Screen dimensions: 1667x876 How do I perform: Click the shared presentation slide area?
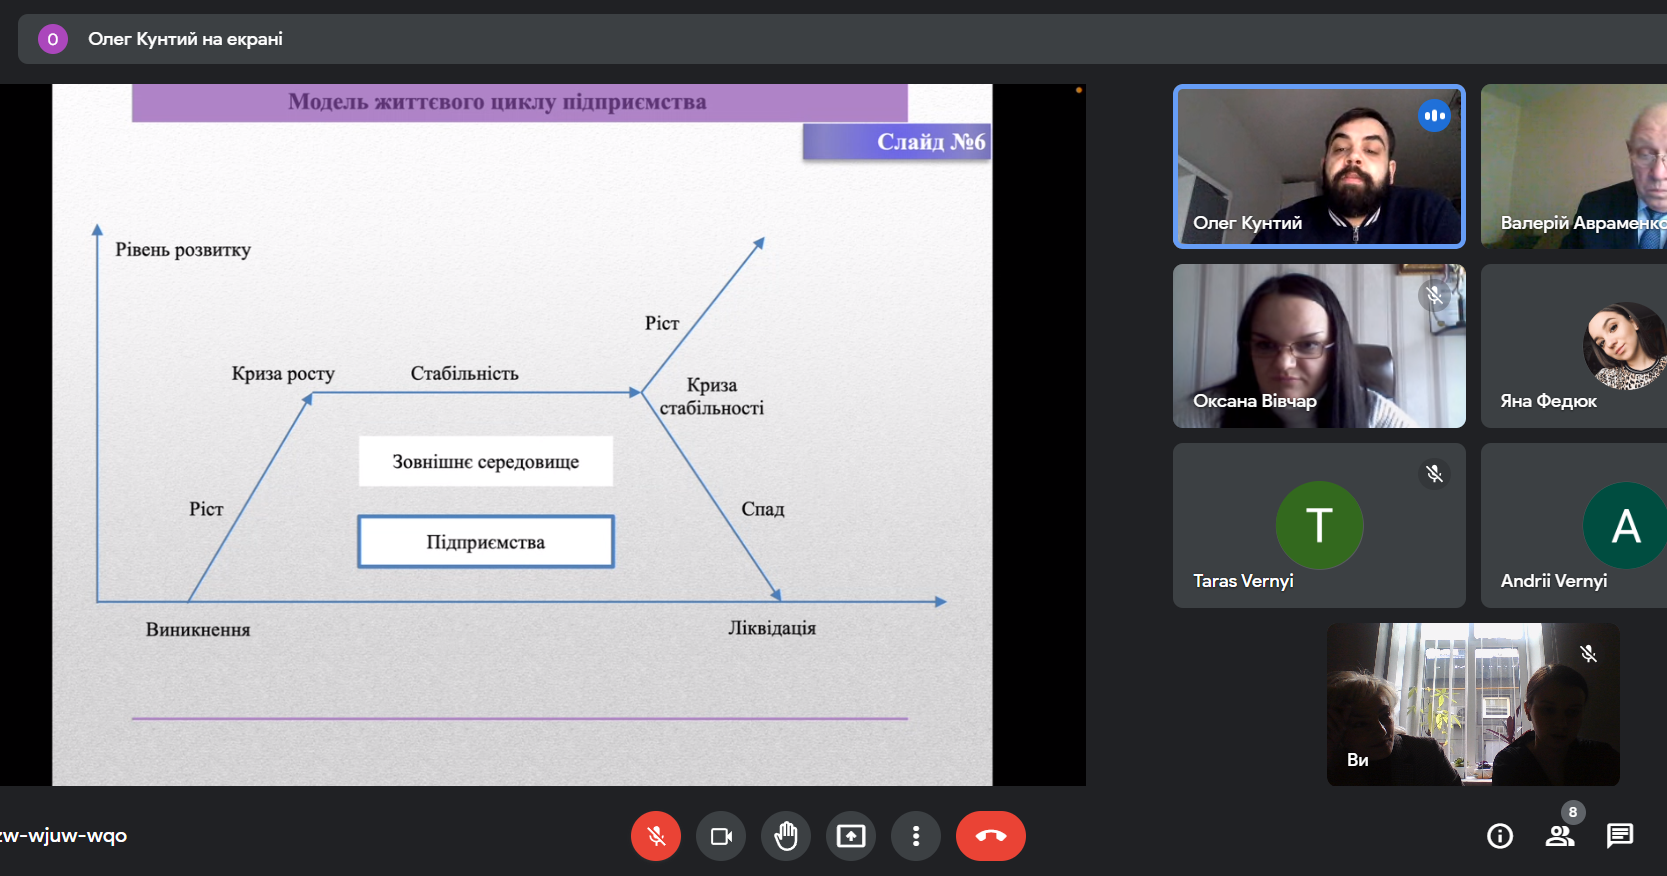point(522,435)
